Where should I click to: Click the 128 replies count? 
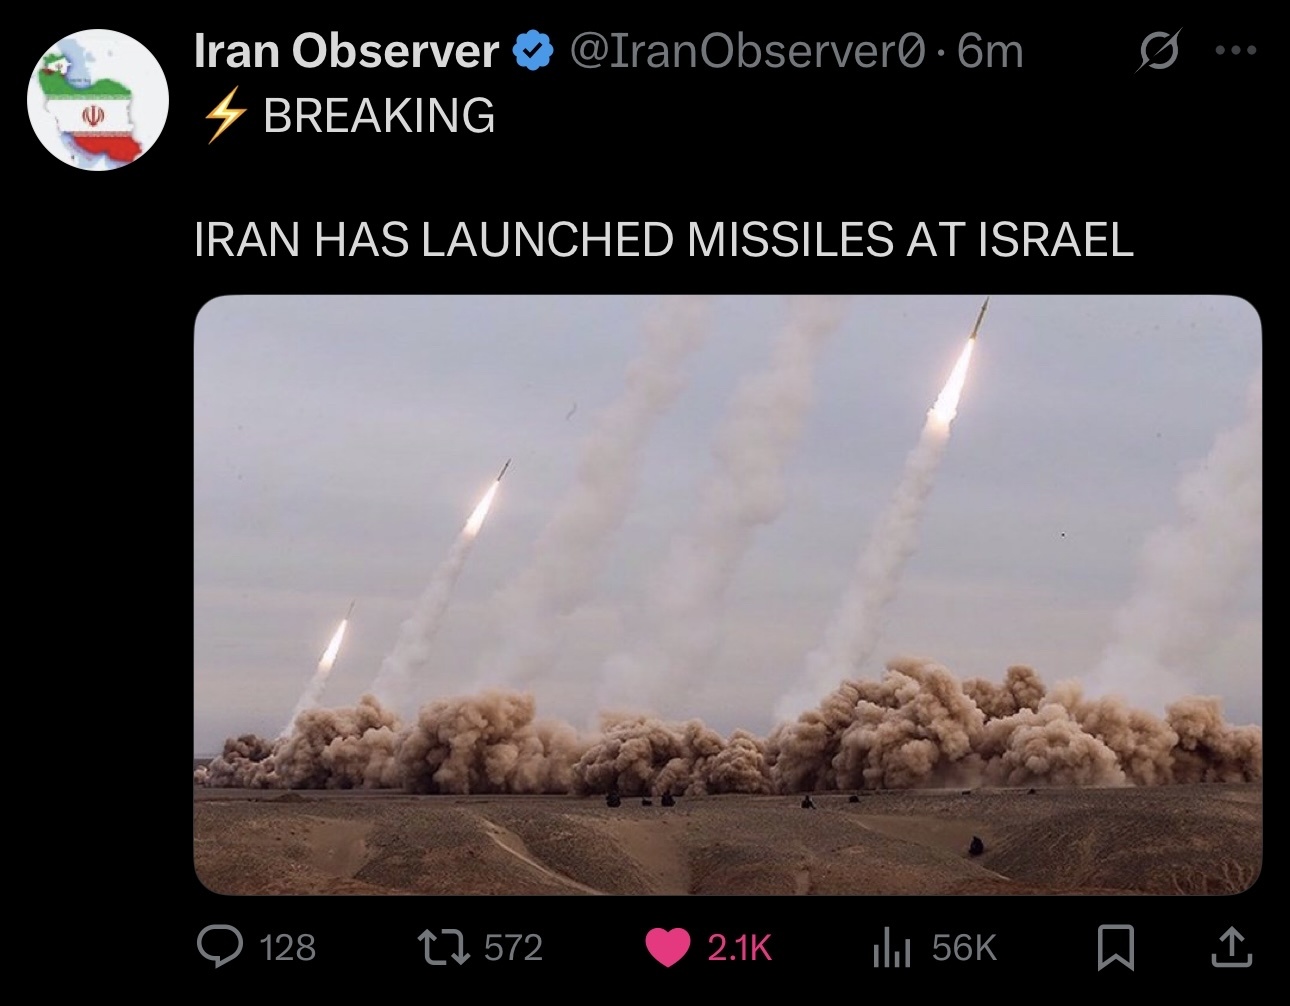[x=288, y=947]
